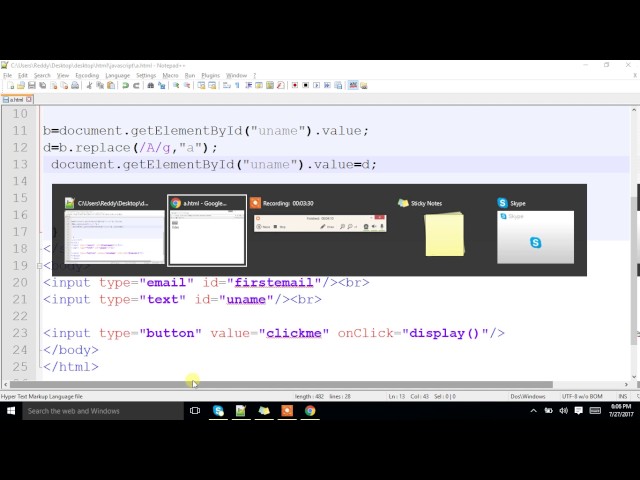The image size is (640, 480).
Task: Click the Chrome icon in taskbar
Action: [x=310, y=411]
